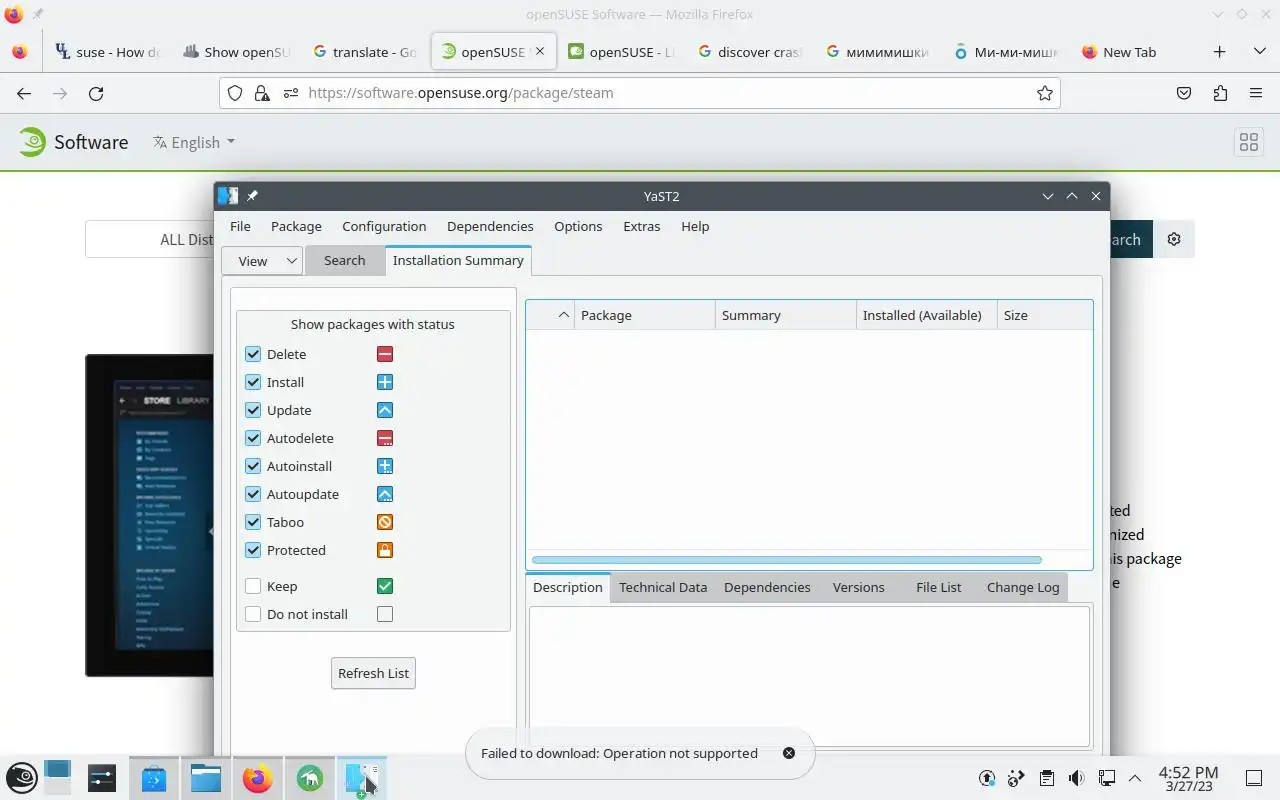Click the Autodelete status icon
The image size is (1280, 800).
tap(385, 438)
